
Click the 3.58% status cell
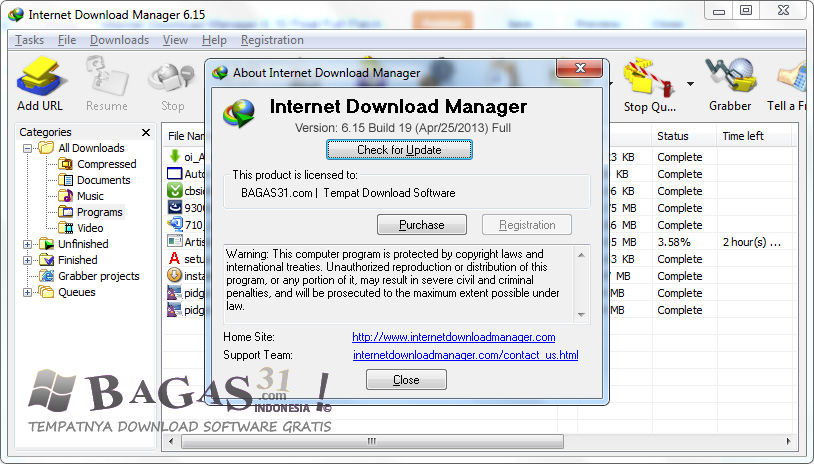(674, 242)
